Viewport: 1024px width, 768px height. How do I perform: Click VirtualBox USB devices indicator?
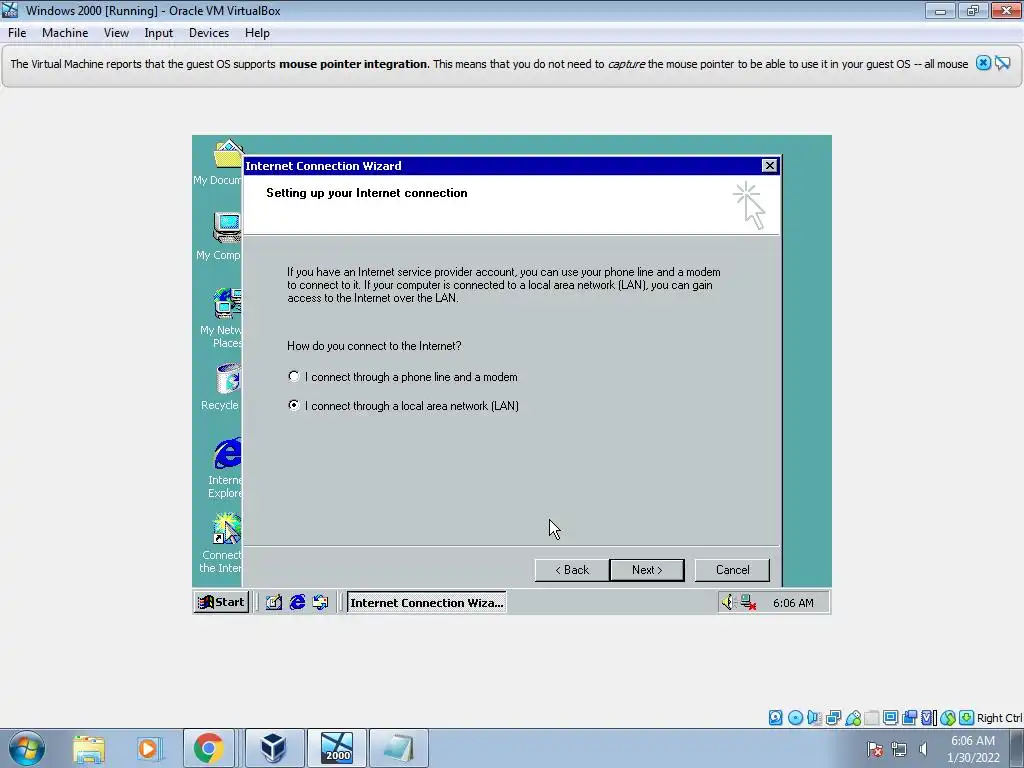[853, 718]
